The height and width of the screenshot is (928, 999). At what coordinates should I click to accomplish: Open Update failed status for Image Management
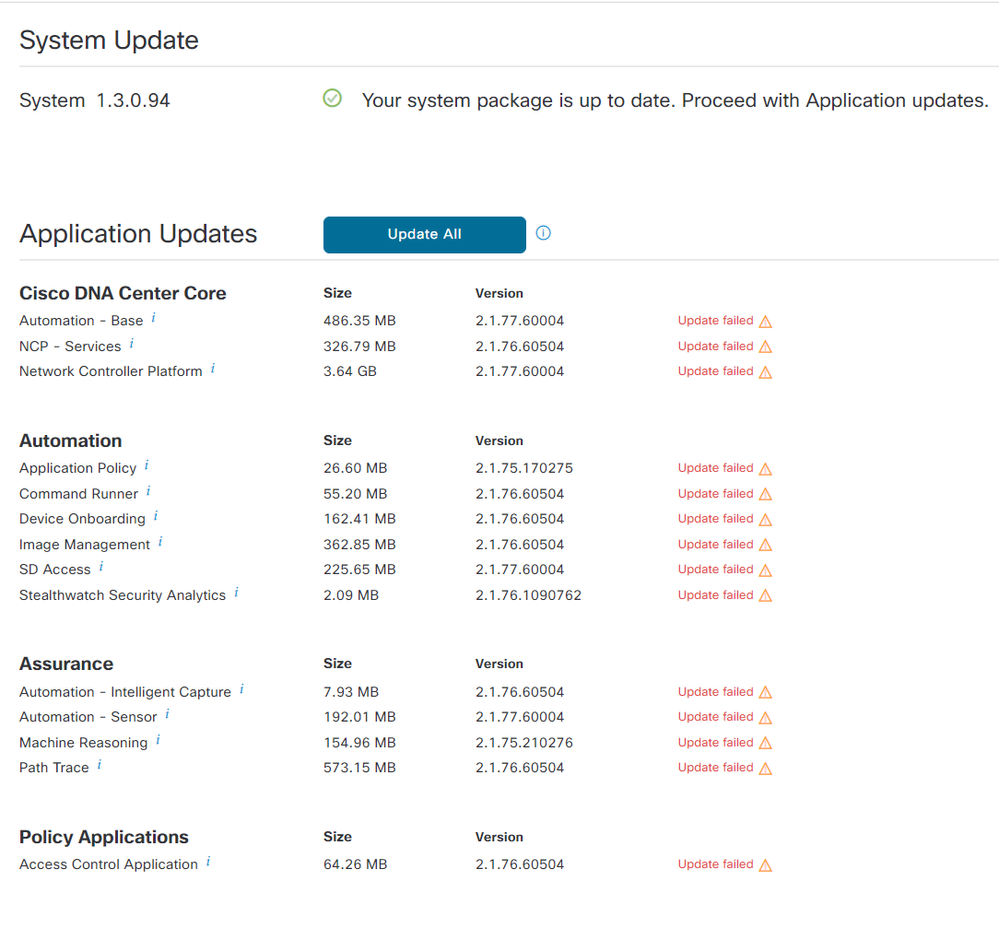coord(715,544)
